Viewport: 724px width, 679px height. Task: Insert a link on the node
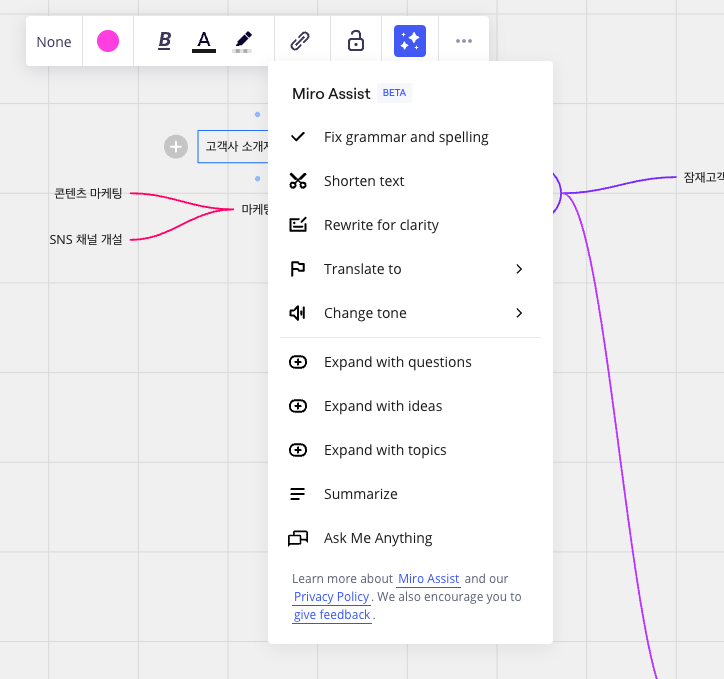[300, 41]
